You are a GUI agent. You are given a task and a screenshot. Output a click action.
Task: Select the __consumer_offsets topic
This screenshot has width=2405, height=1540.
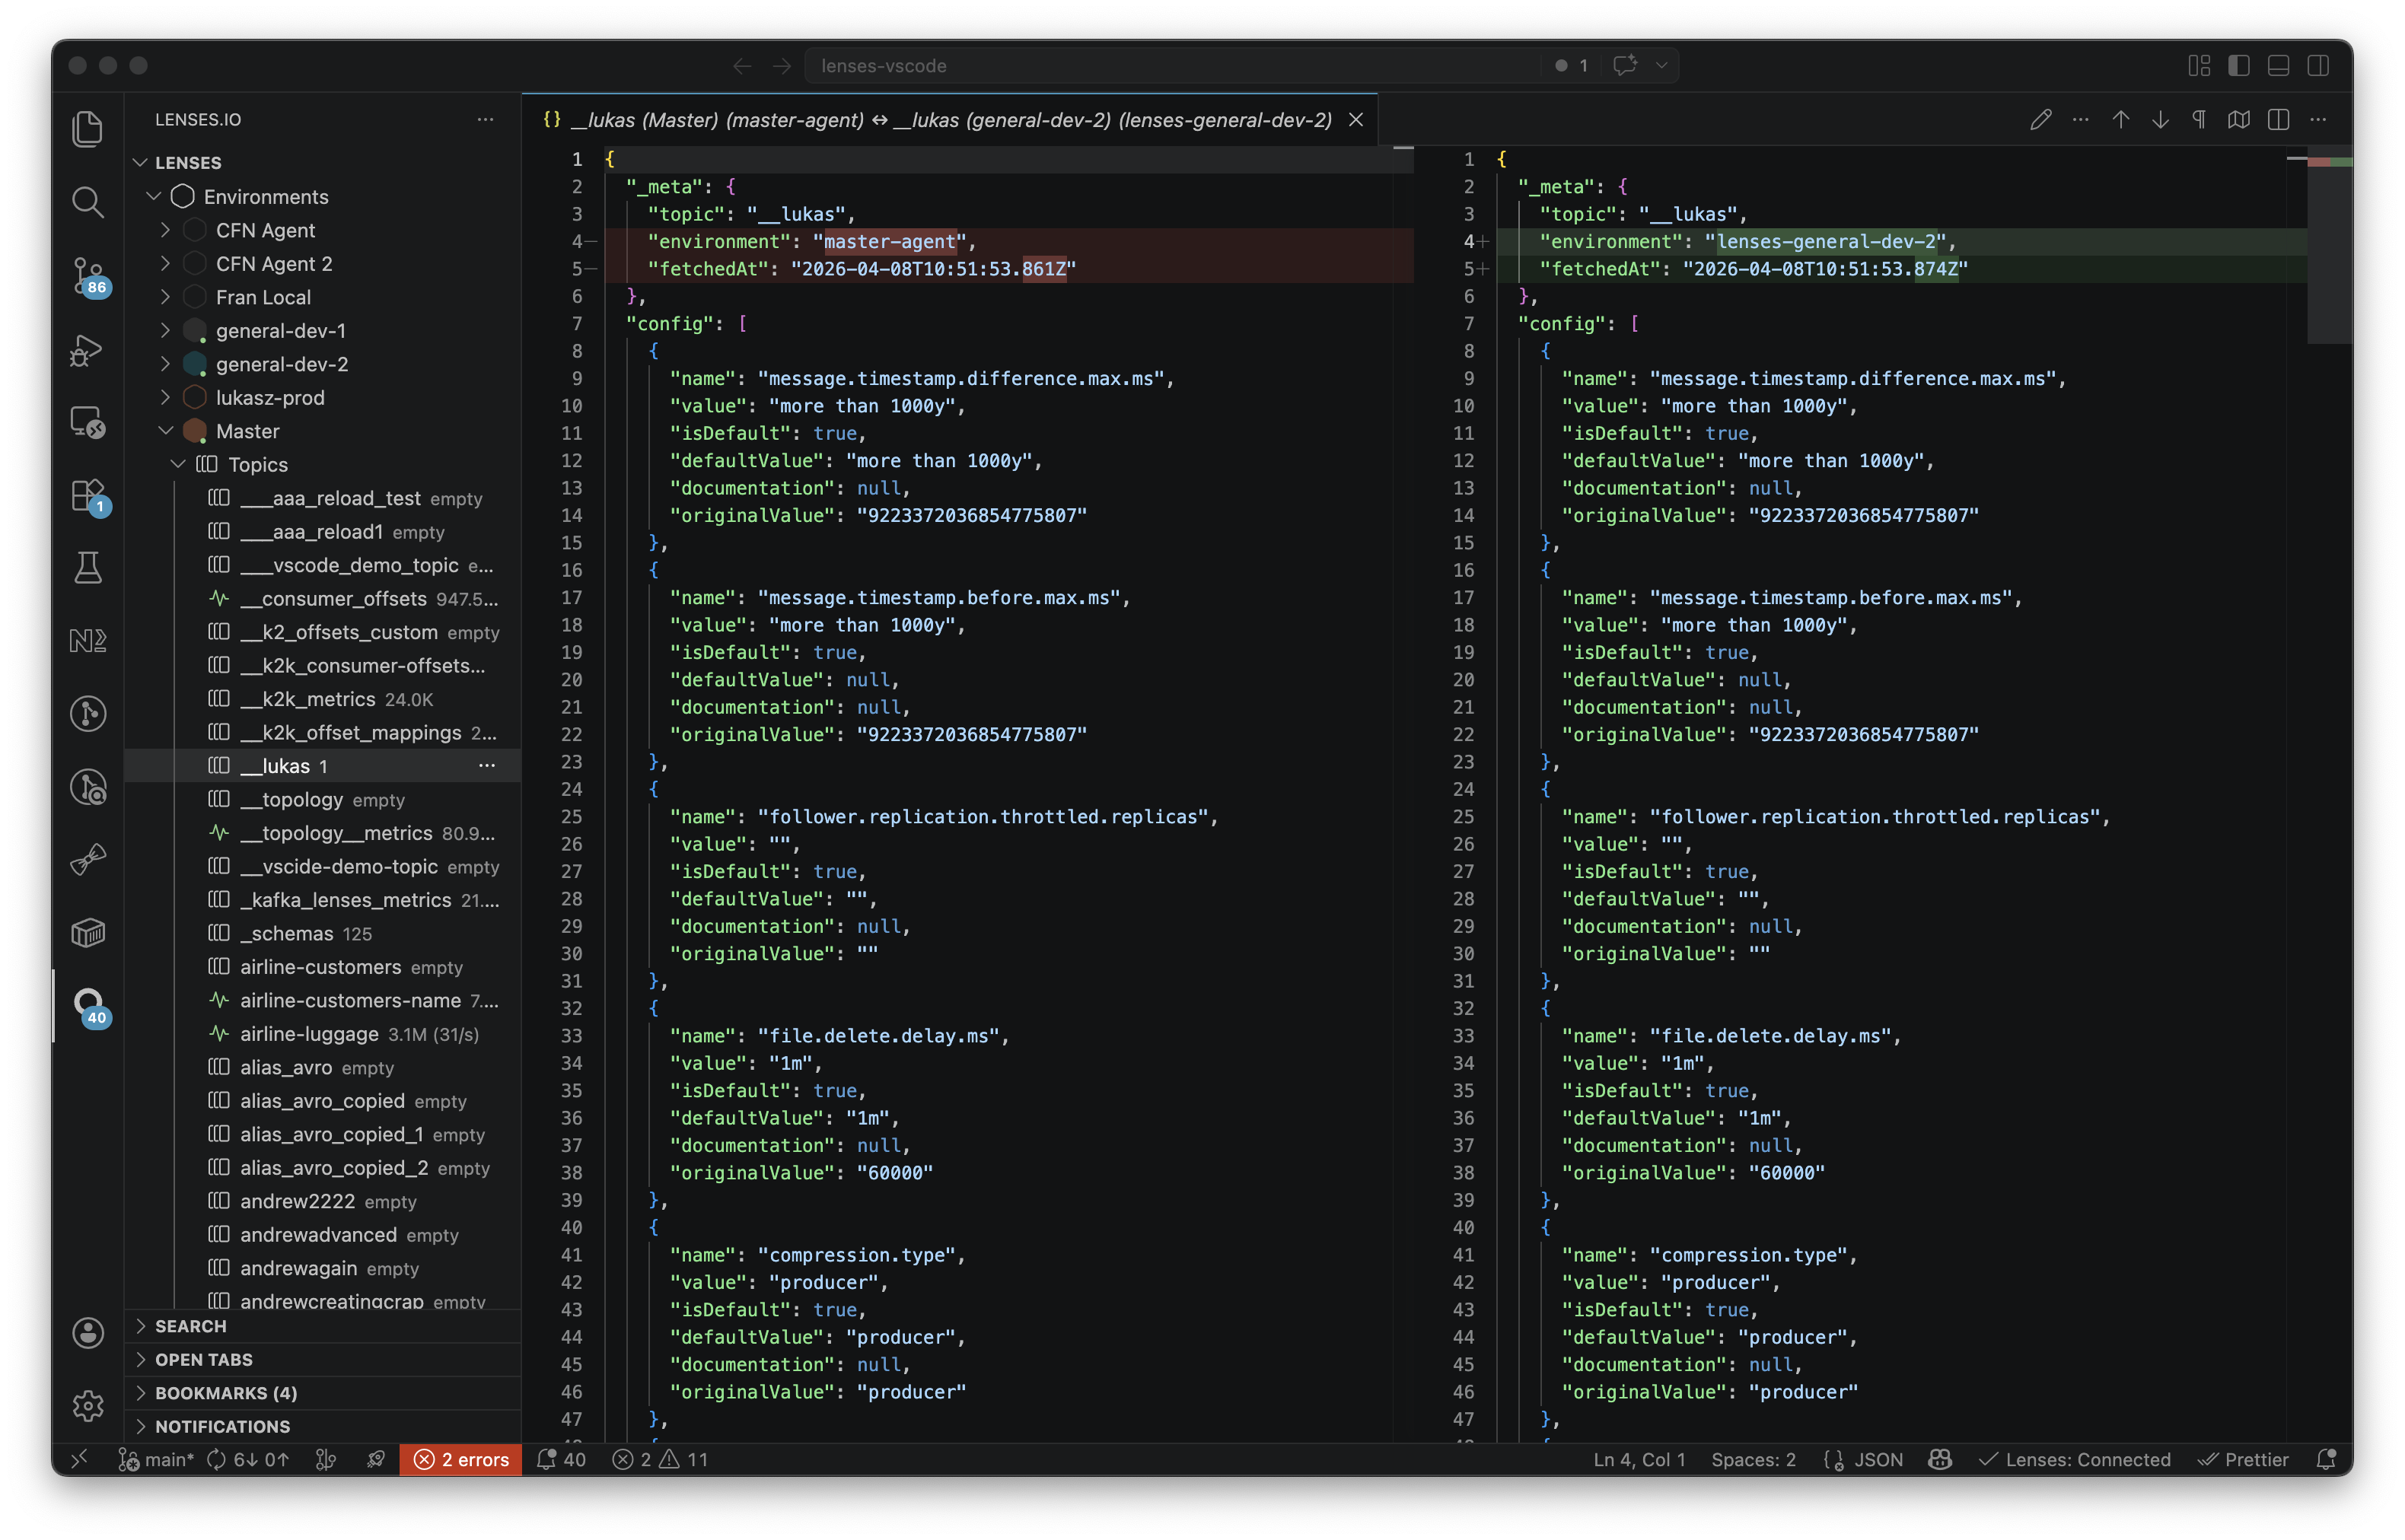coord(323,599)
